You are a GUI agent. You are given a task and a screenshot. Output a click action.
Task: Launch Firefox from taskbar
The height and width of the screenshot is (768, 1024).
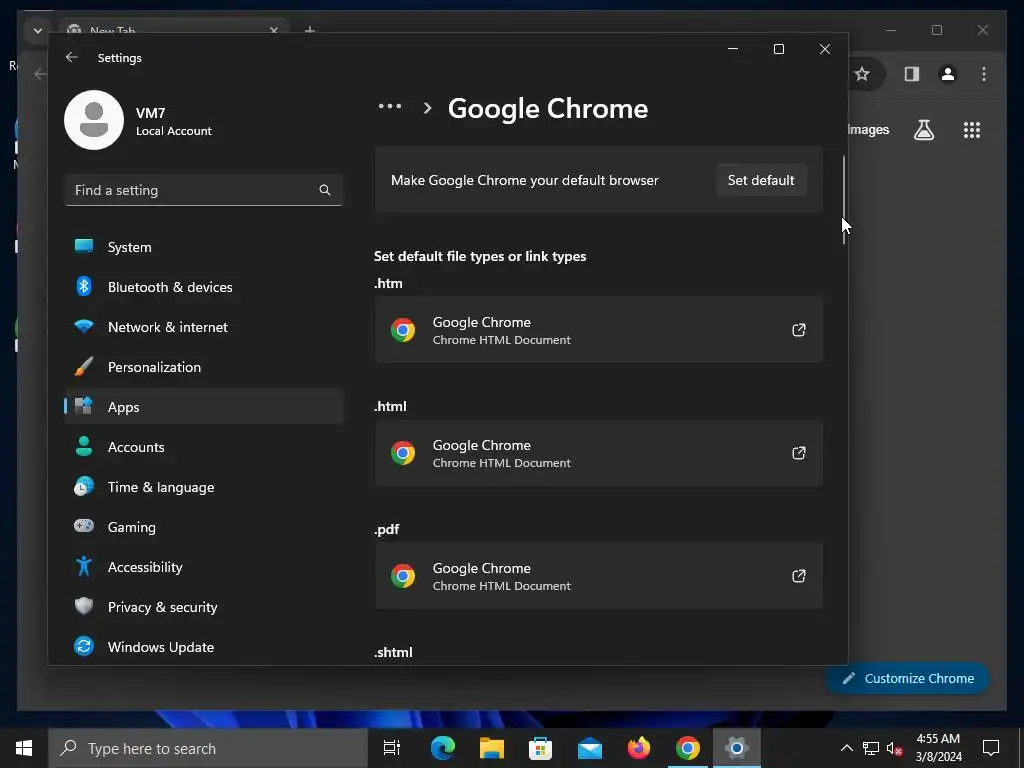[639, 748]
